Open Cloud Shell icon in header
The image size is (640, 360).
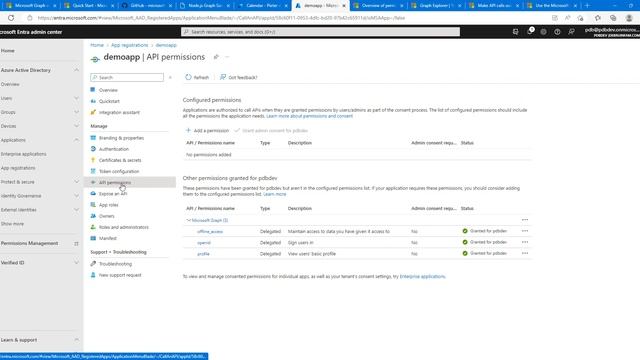(x=516, y=31)
